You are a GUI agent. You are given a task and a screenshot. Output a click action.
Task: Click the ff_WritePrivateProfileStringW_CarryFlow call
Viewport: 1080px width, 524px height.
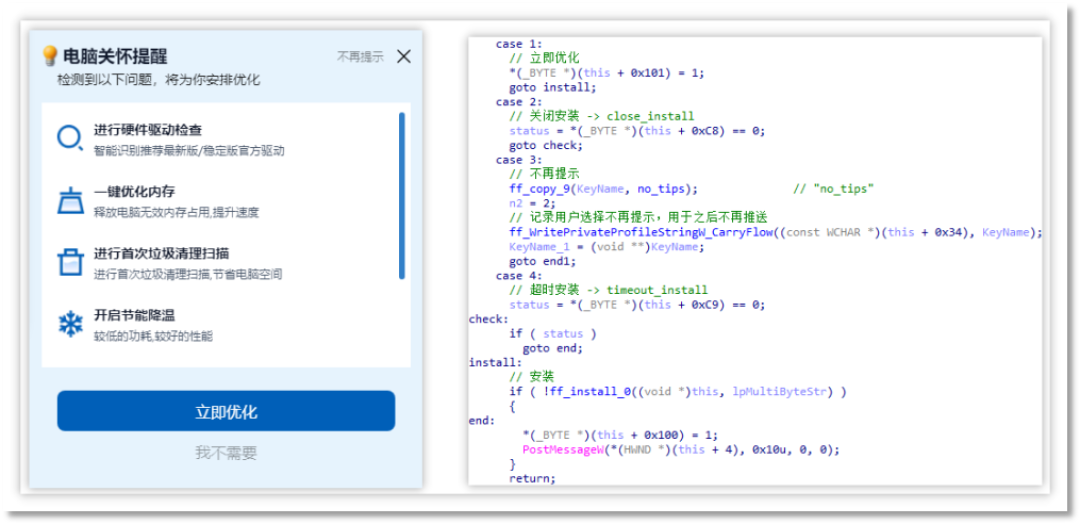click(x=776, y=232)
